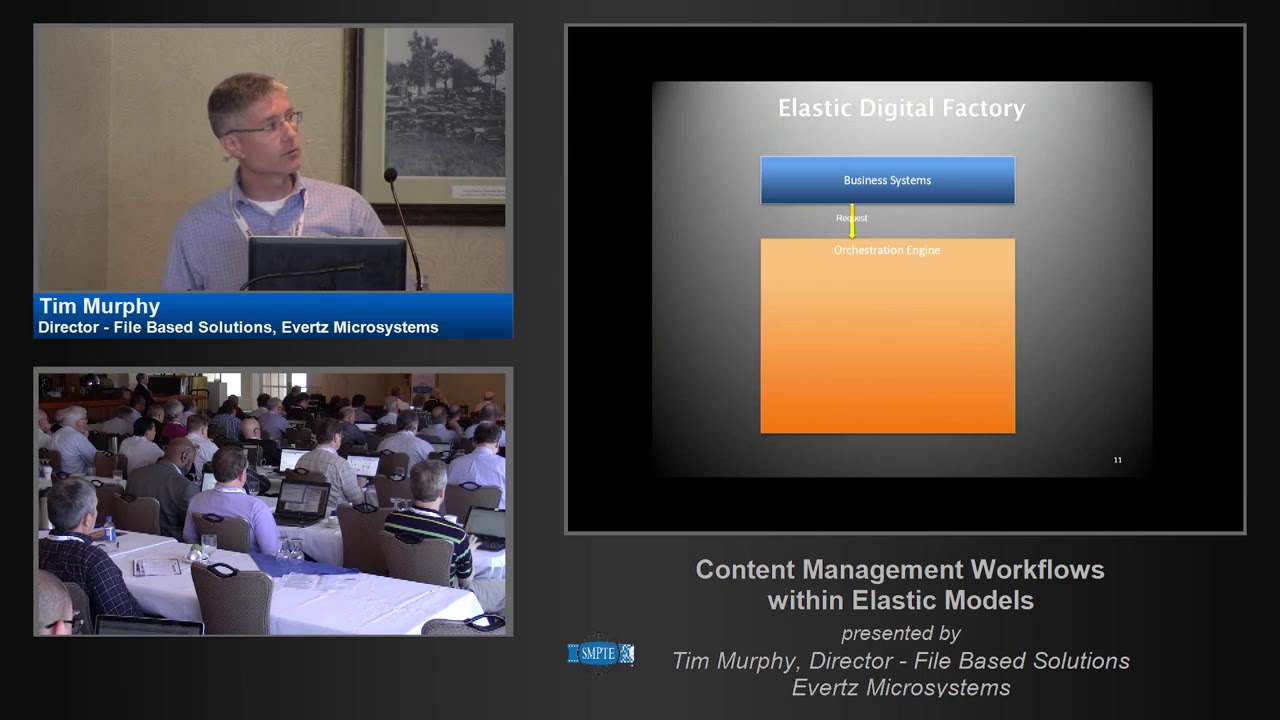Click the SMPTE logo
1280x720 pixels.
coord(600,654)
